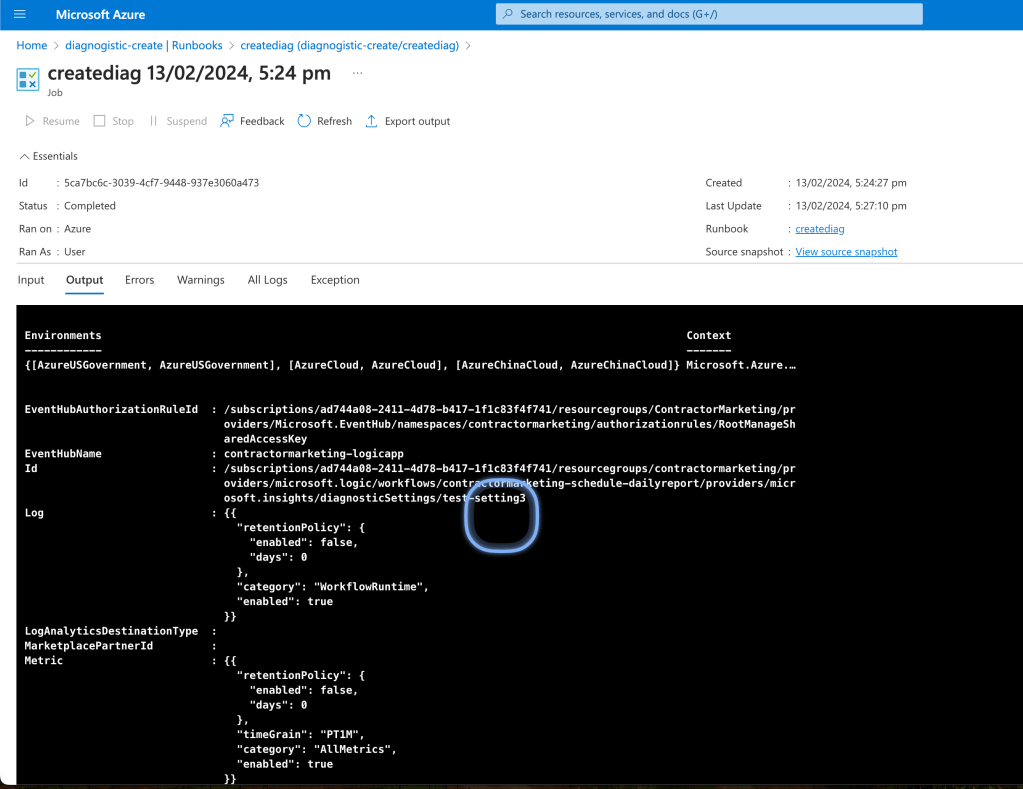Click job Id 5ca7bc6c-3039-4cf7-9448-937e3060a473
Screen dimensions: 1023x789
coord(161,183)
